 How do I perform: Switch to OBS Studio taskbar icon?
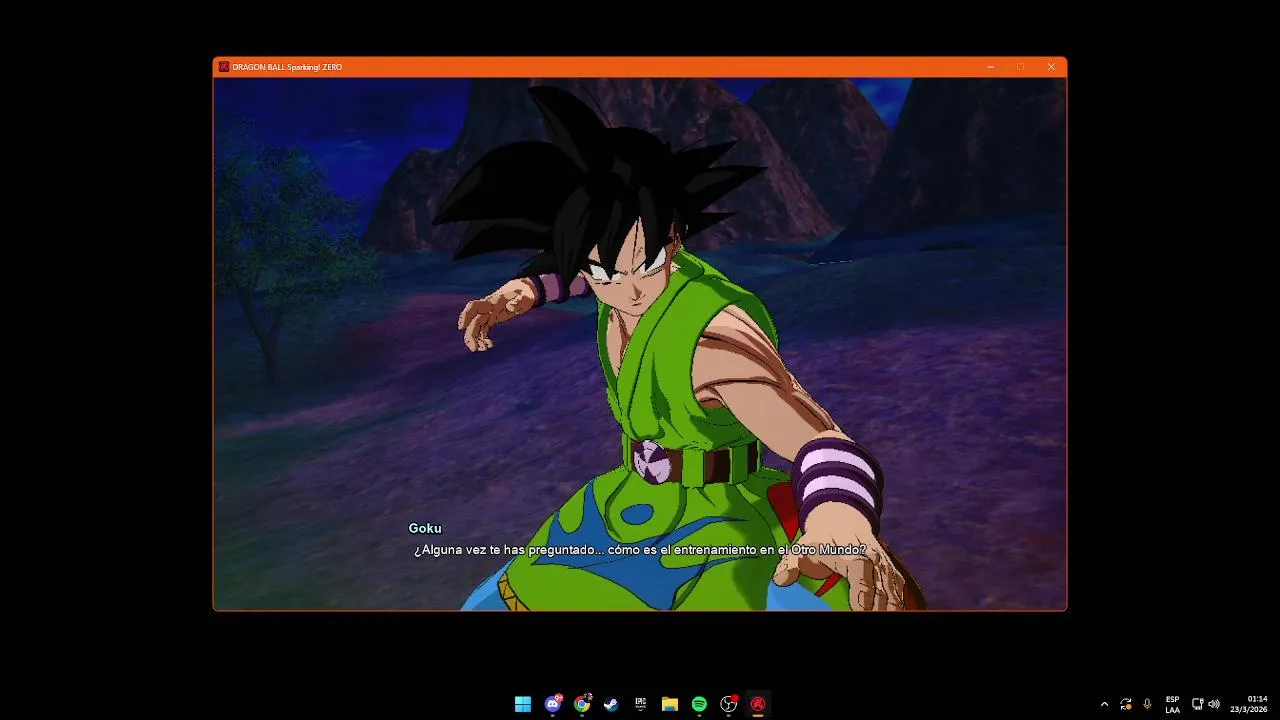729,704
